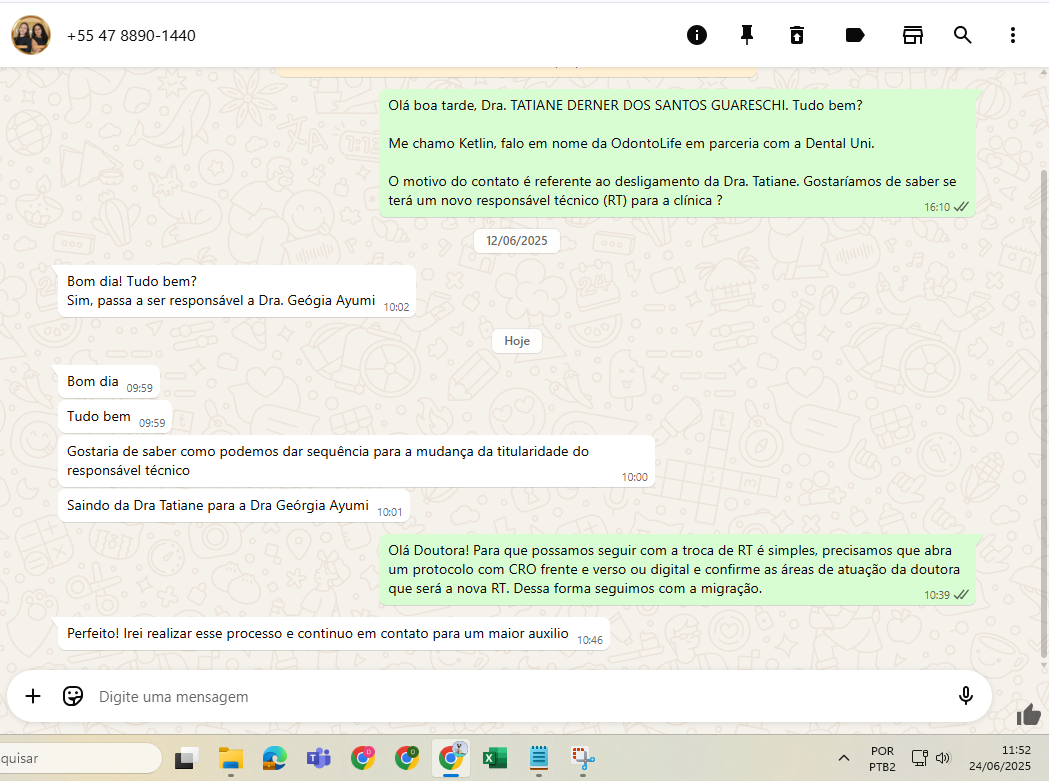Open the three-dot more options menu
Screen dimensions: 1049x781
click(x=1012, y=35)
